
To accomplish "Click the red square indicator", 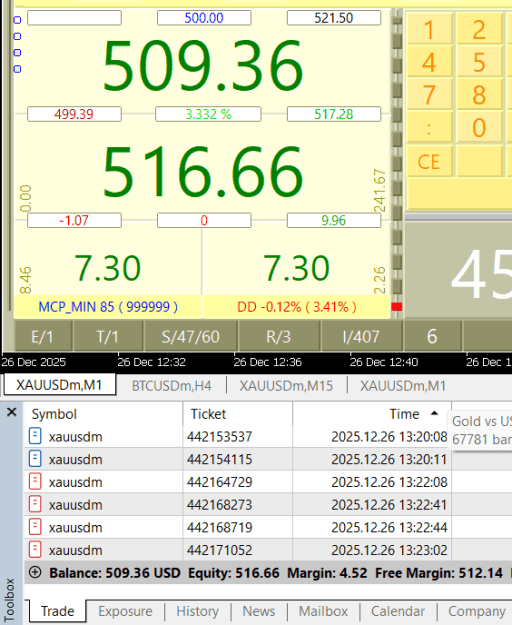I will pos(396,307).
